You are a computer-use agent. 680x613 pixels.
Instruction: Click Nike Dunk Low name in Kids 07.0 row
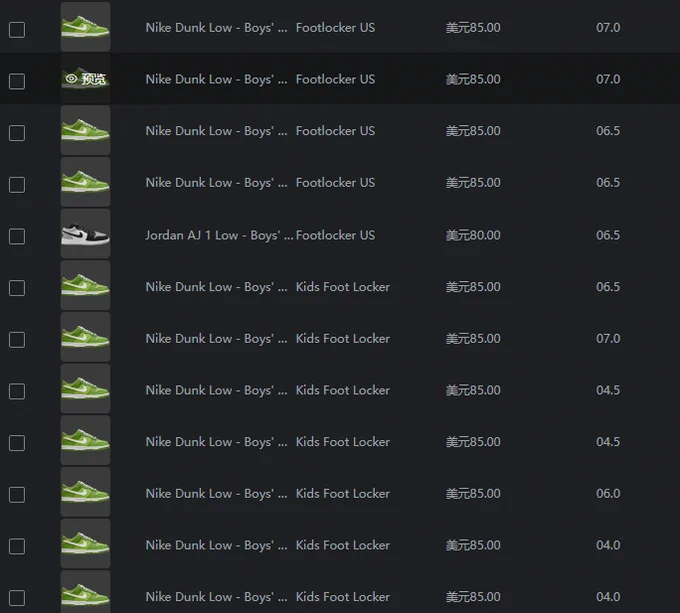point(216,339)
